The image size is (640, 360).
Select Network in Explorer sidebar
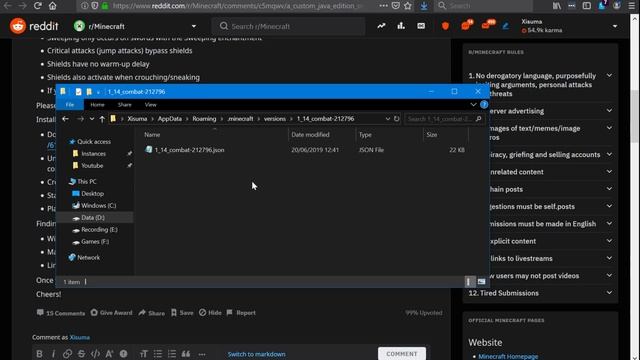[88, 258]
